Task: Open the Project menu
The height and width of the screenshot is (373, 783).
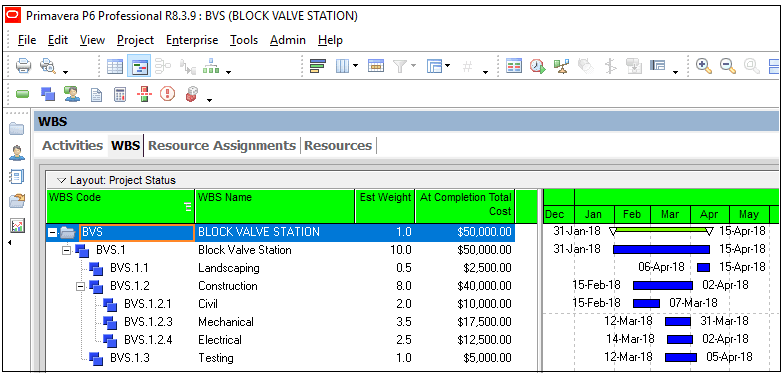Action: click(x=135, y=40)
